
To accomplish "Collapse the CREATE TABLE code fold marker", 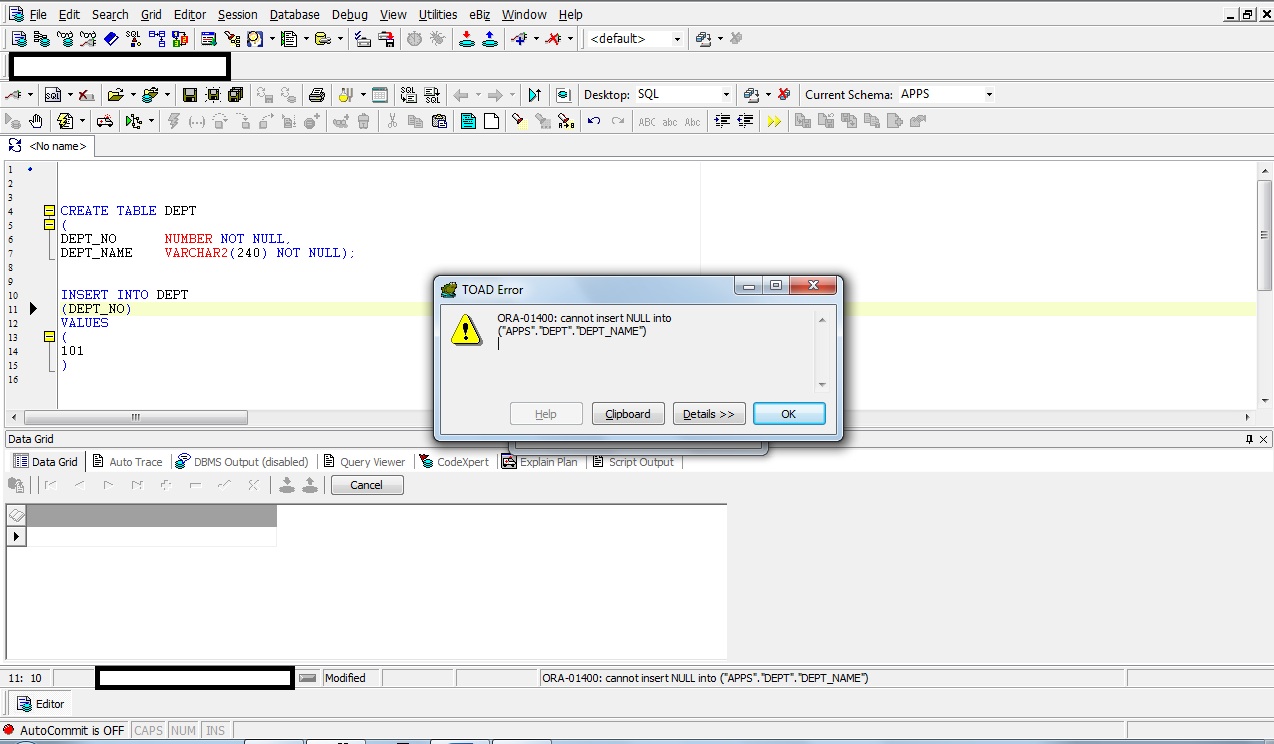I will [48, 210].
